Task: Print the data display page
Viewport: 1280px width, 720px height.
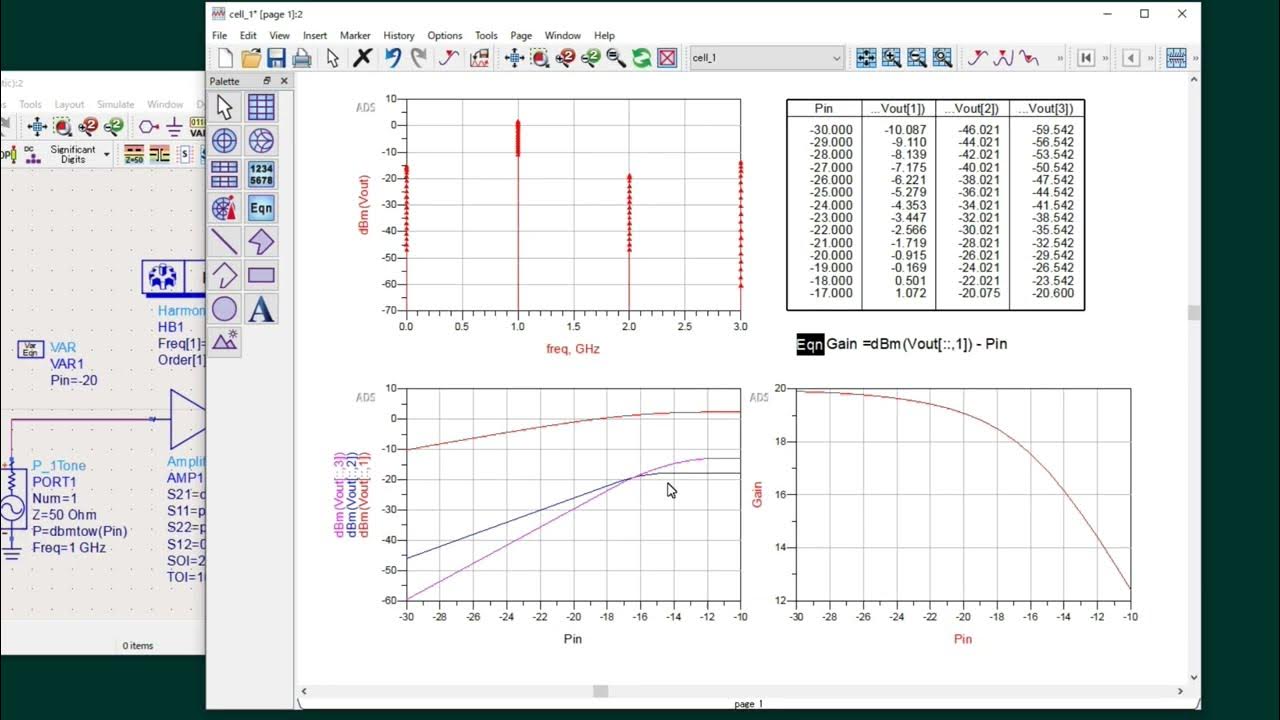Action: click(x=301, y=58)
